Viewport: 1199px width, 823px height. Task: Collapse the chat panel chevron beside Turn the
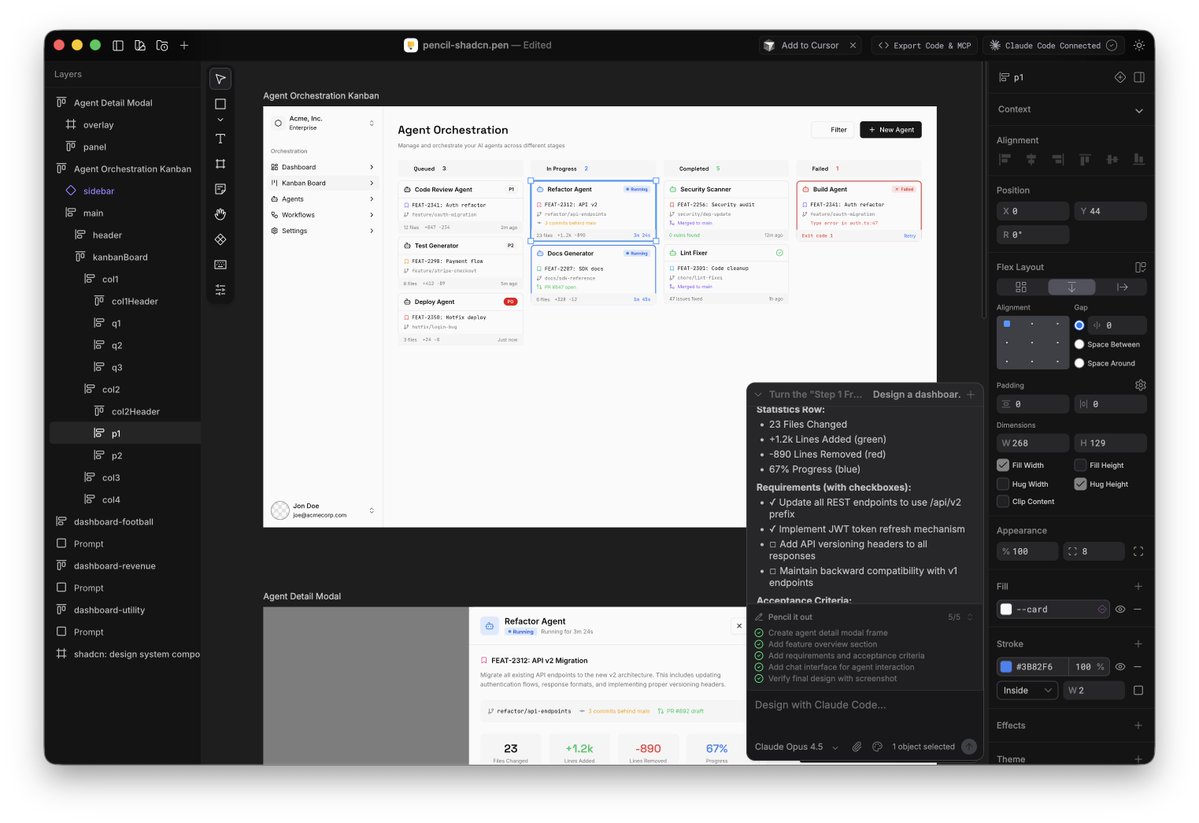point(759,395)
